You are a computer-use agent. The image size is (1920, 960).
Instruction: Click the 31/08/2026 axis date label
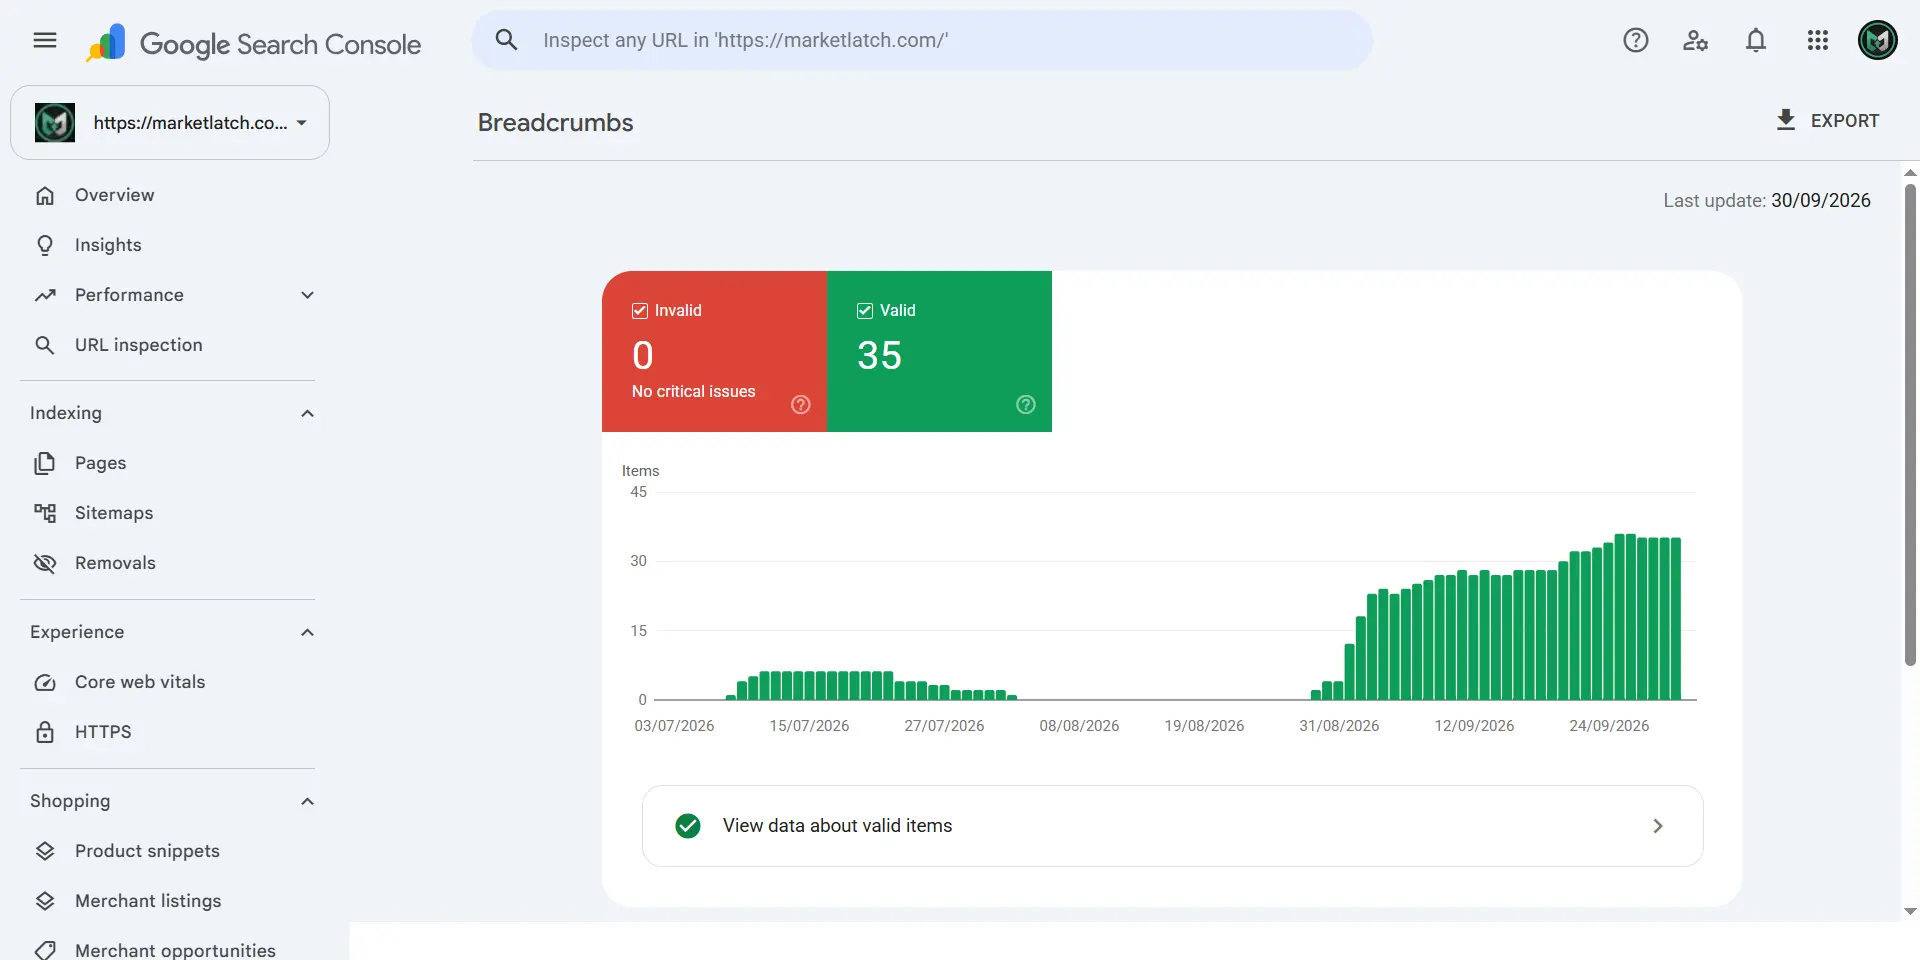click(1339, 726)
